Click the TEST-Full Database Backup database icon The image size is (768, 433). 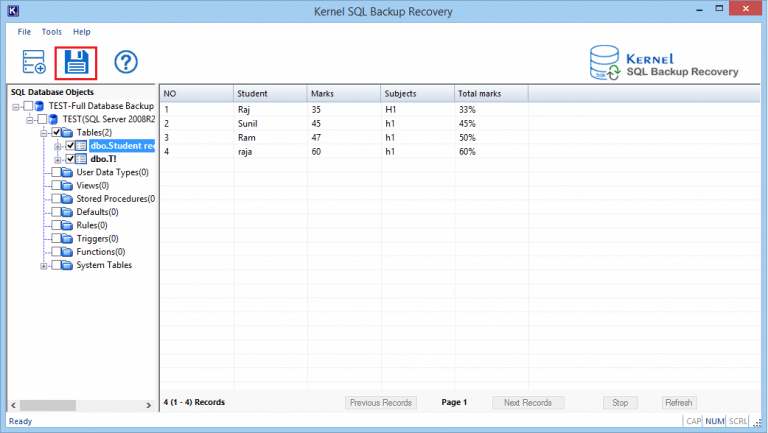pos(39,106)
